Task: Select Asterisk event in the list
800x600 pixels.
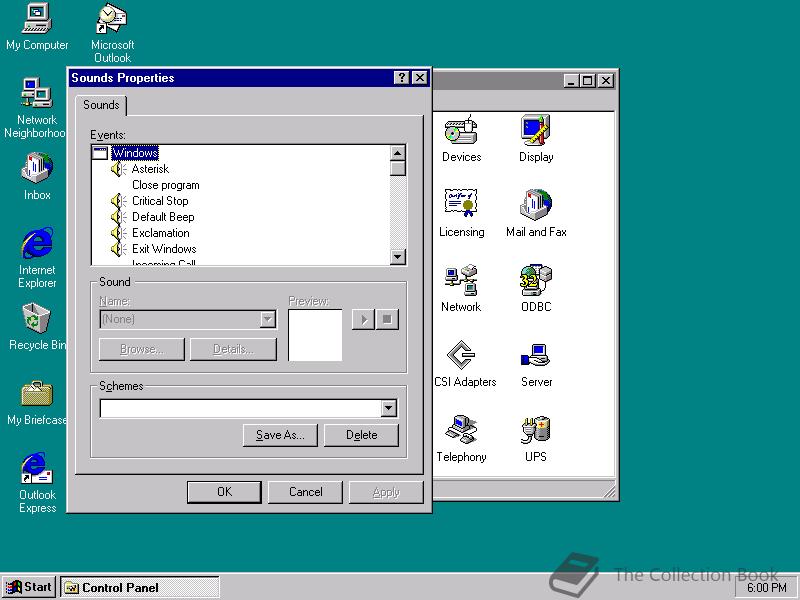Action: 150,169
